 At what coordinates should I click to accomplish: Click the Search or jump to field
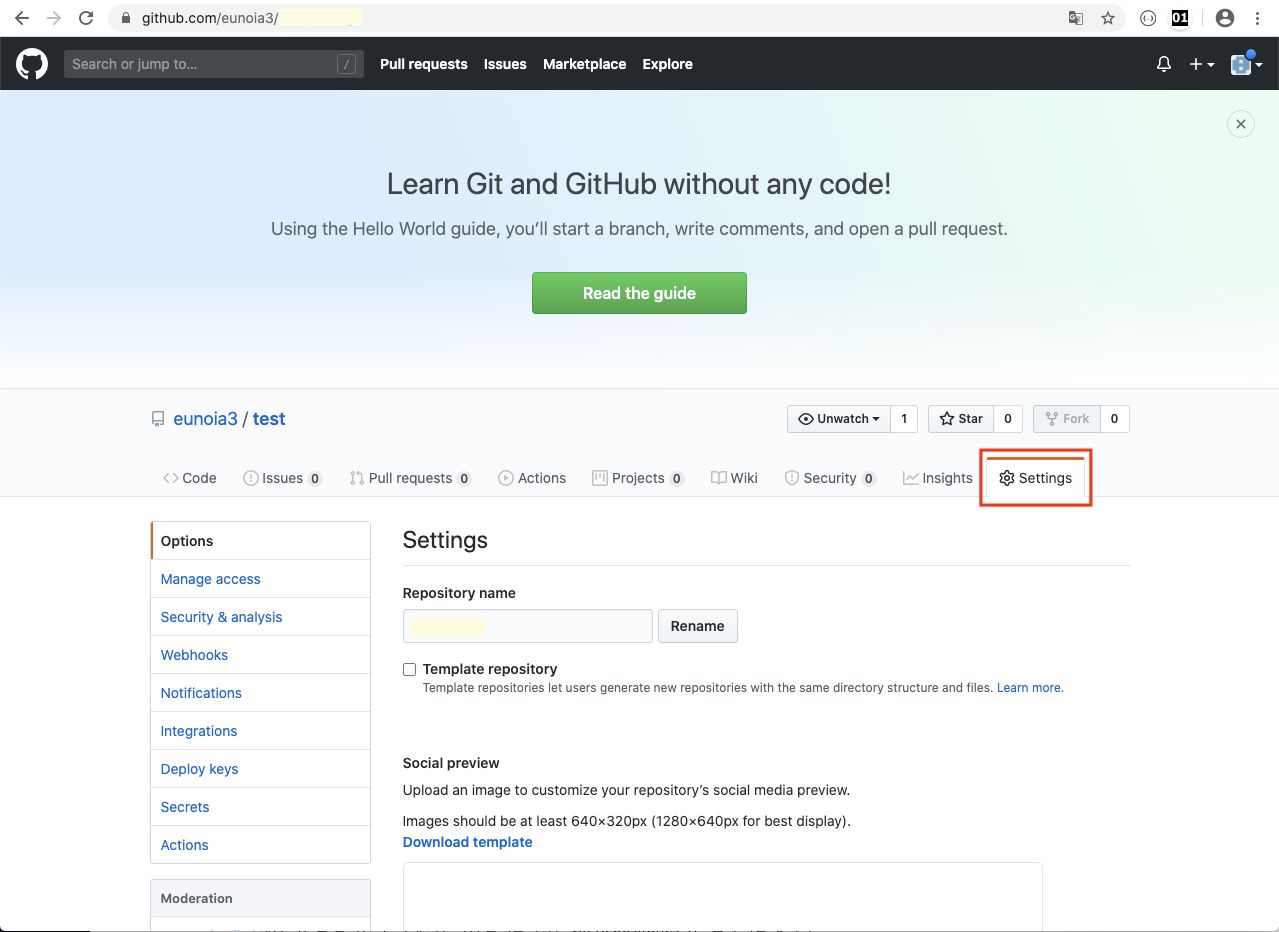pos(214,64)
